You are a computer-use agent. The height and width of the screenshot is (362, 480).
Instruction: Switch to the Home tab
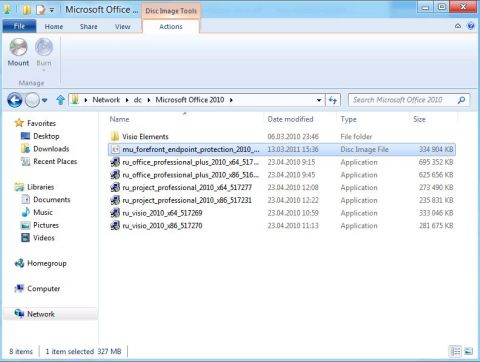[54, 27]
